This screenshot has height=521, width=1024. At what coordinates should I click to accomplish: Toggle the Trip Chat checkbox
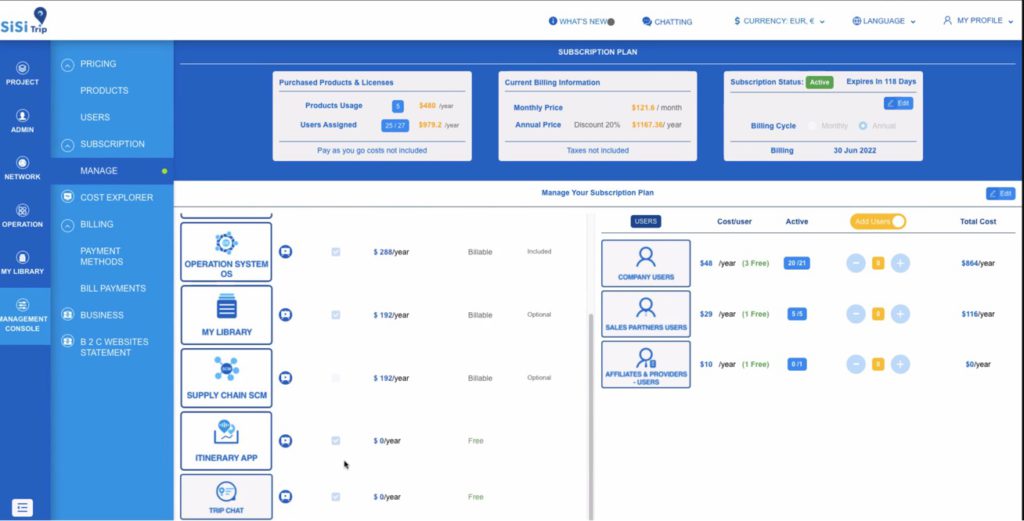click(336, 497)
